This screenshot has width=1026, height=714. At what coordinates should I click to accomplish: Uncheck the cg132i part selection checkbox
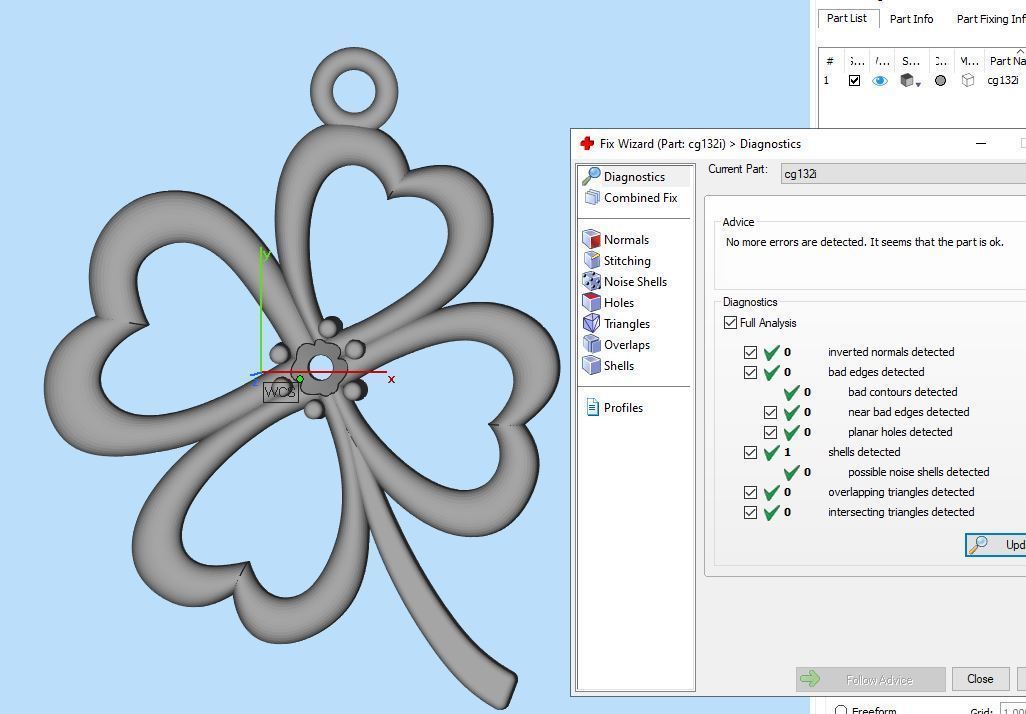854,80
